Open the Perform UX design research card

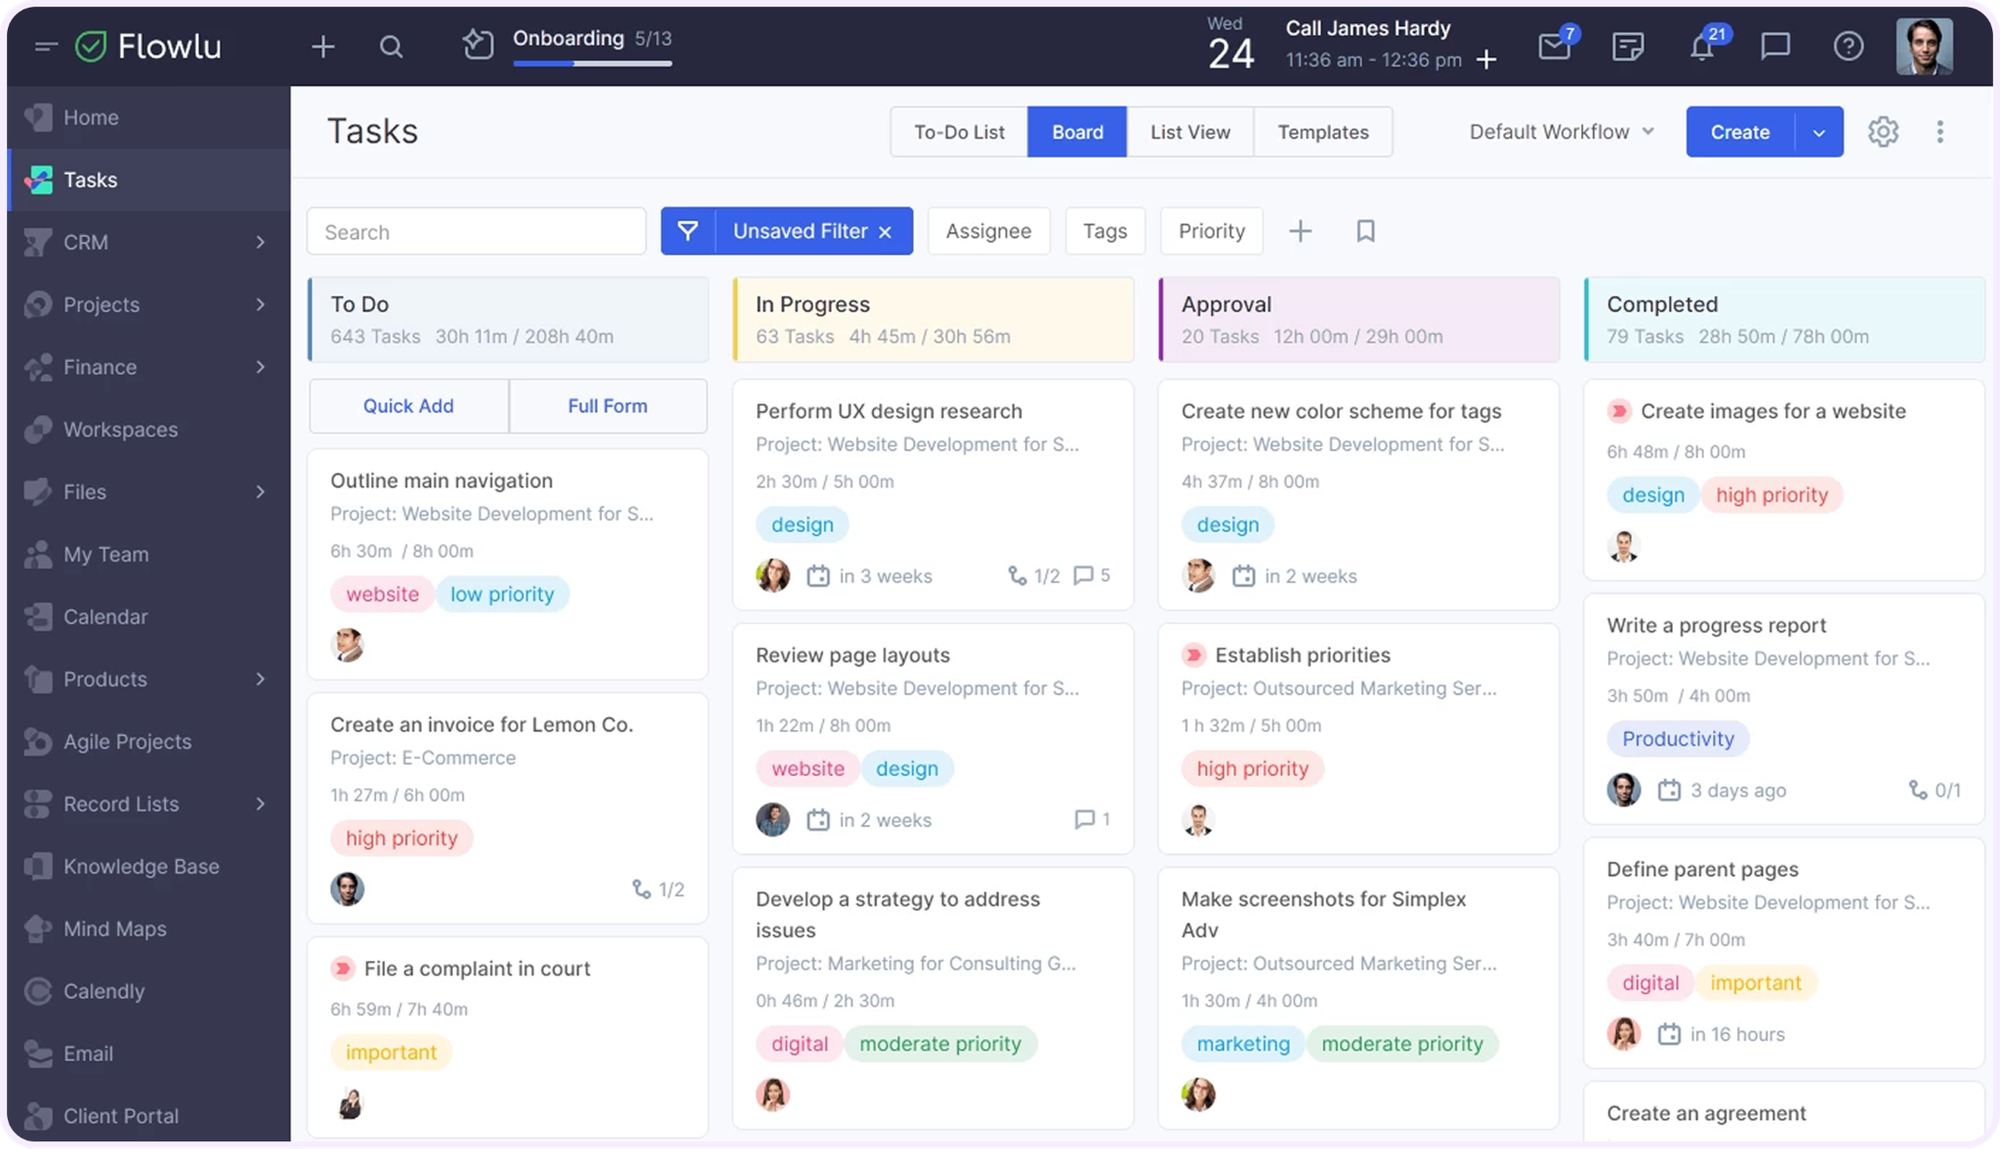(x=933, y=494)
